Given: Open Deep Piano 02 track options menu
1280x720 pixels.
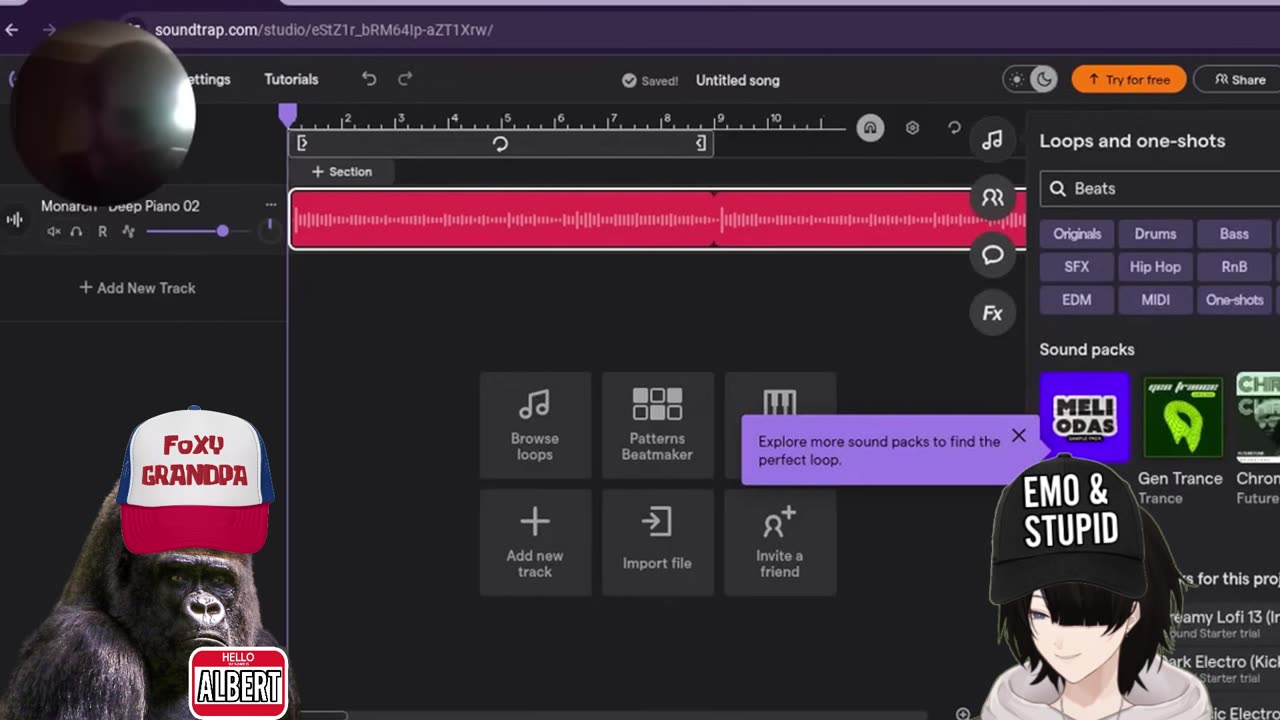Looking at the screenshot, I should click(x=271, y=204).
